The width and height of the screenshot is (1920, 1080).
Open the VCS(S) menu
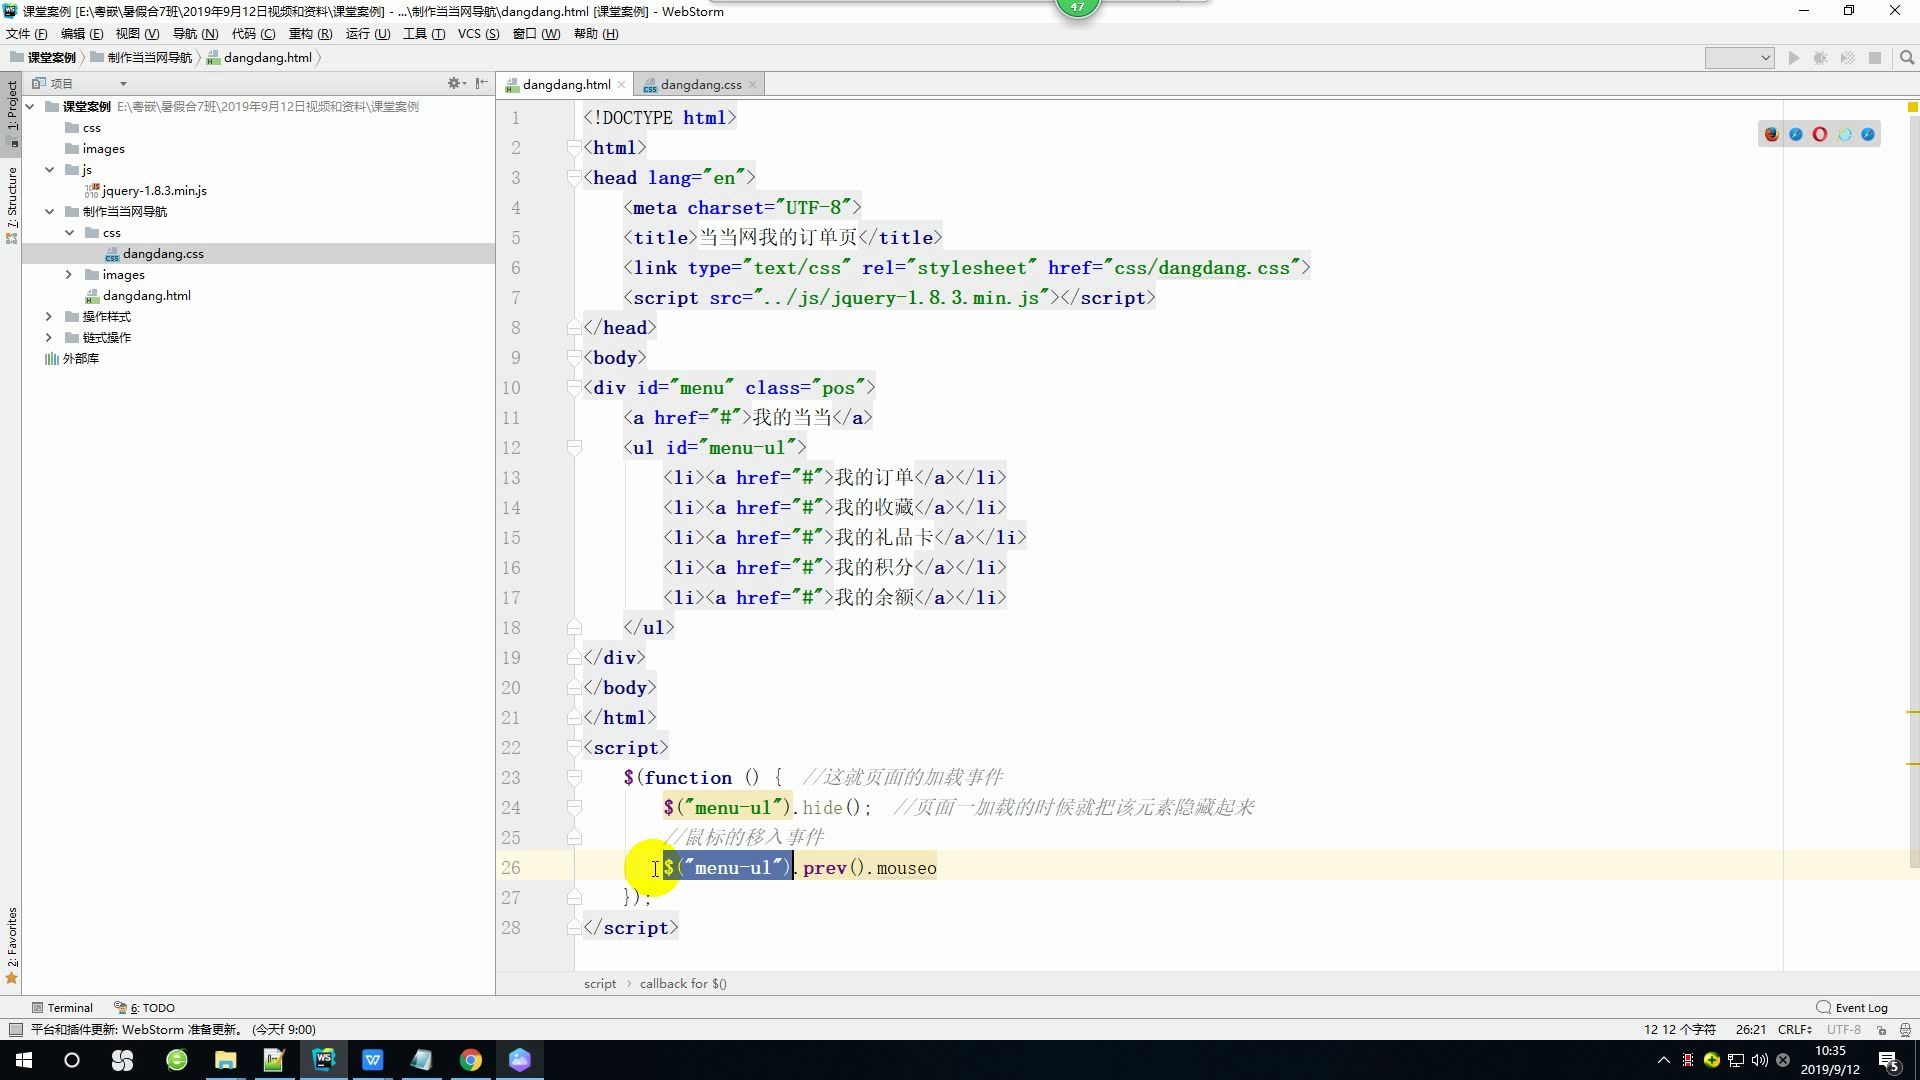pyautogui.click(x=478, y=34)
